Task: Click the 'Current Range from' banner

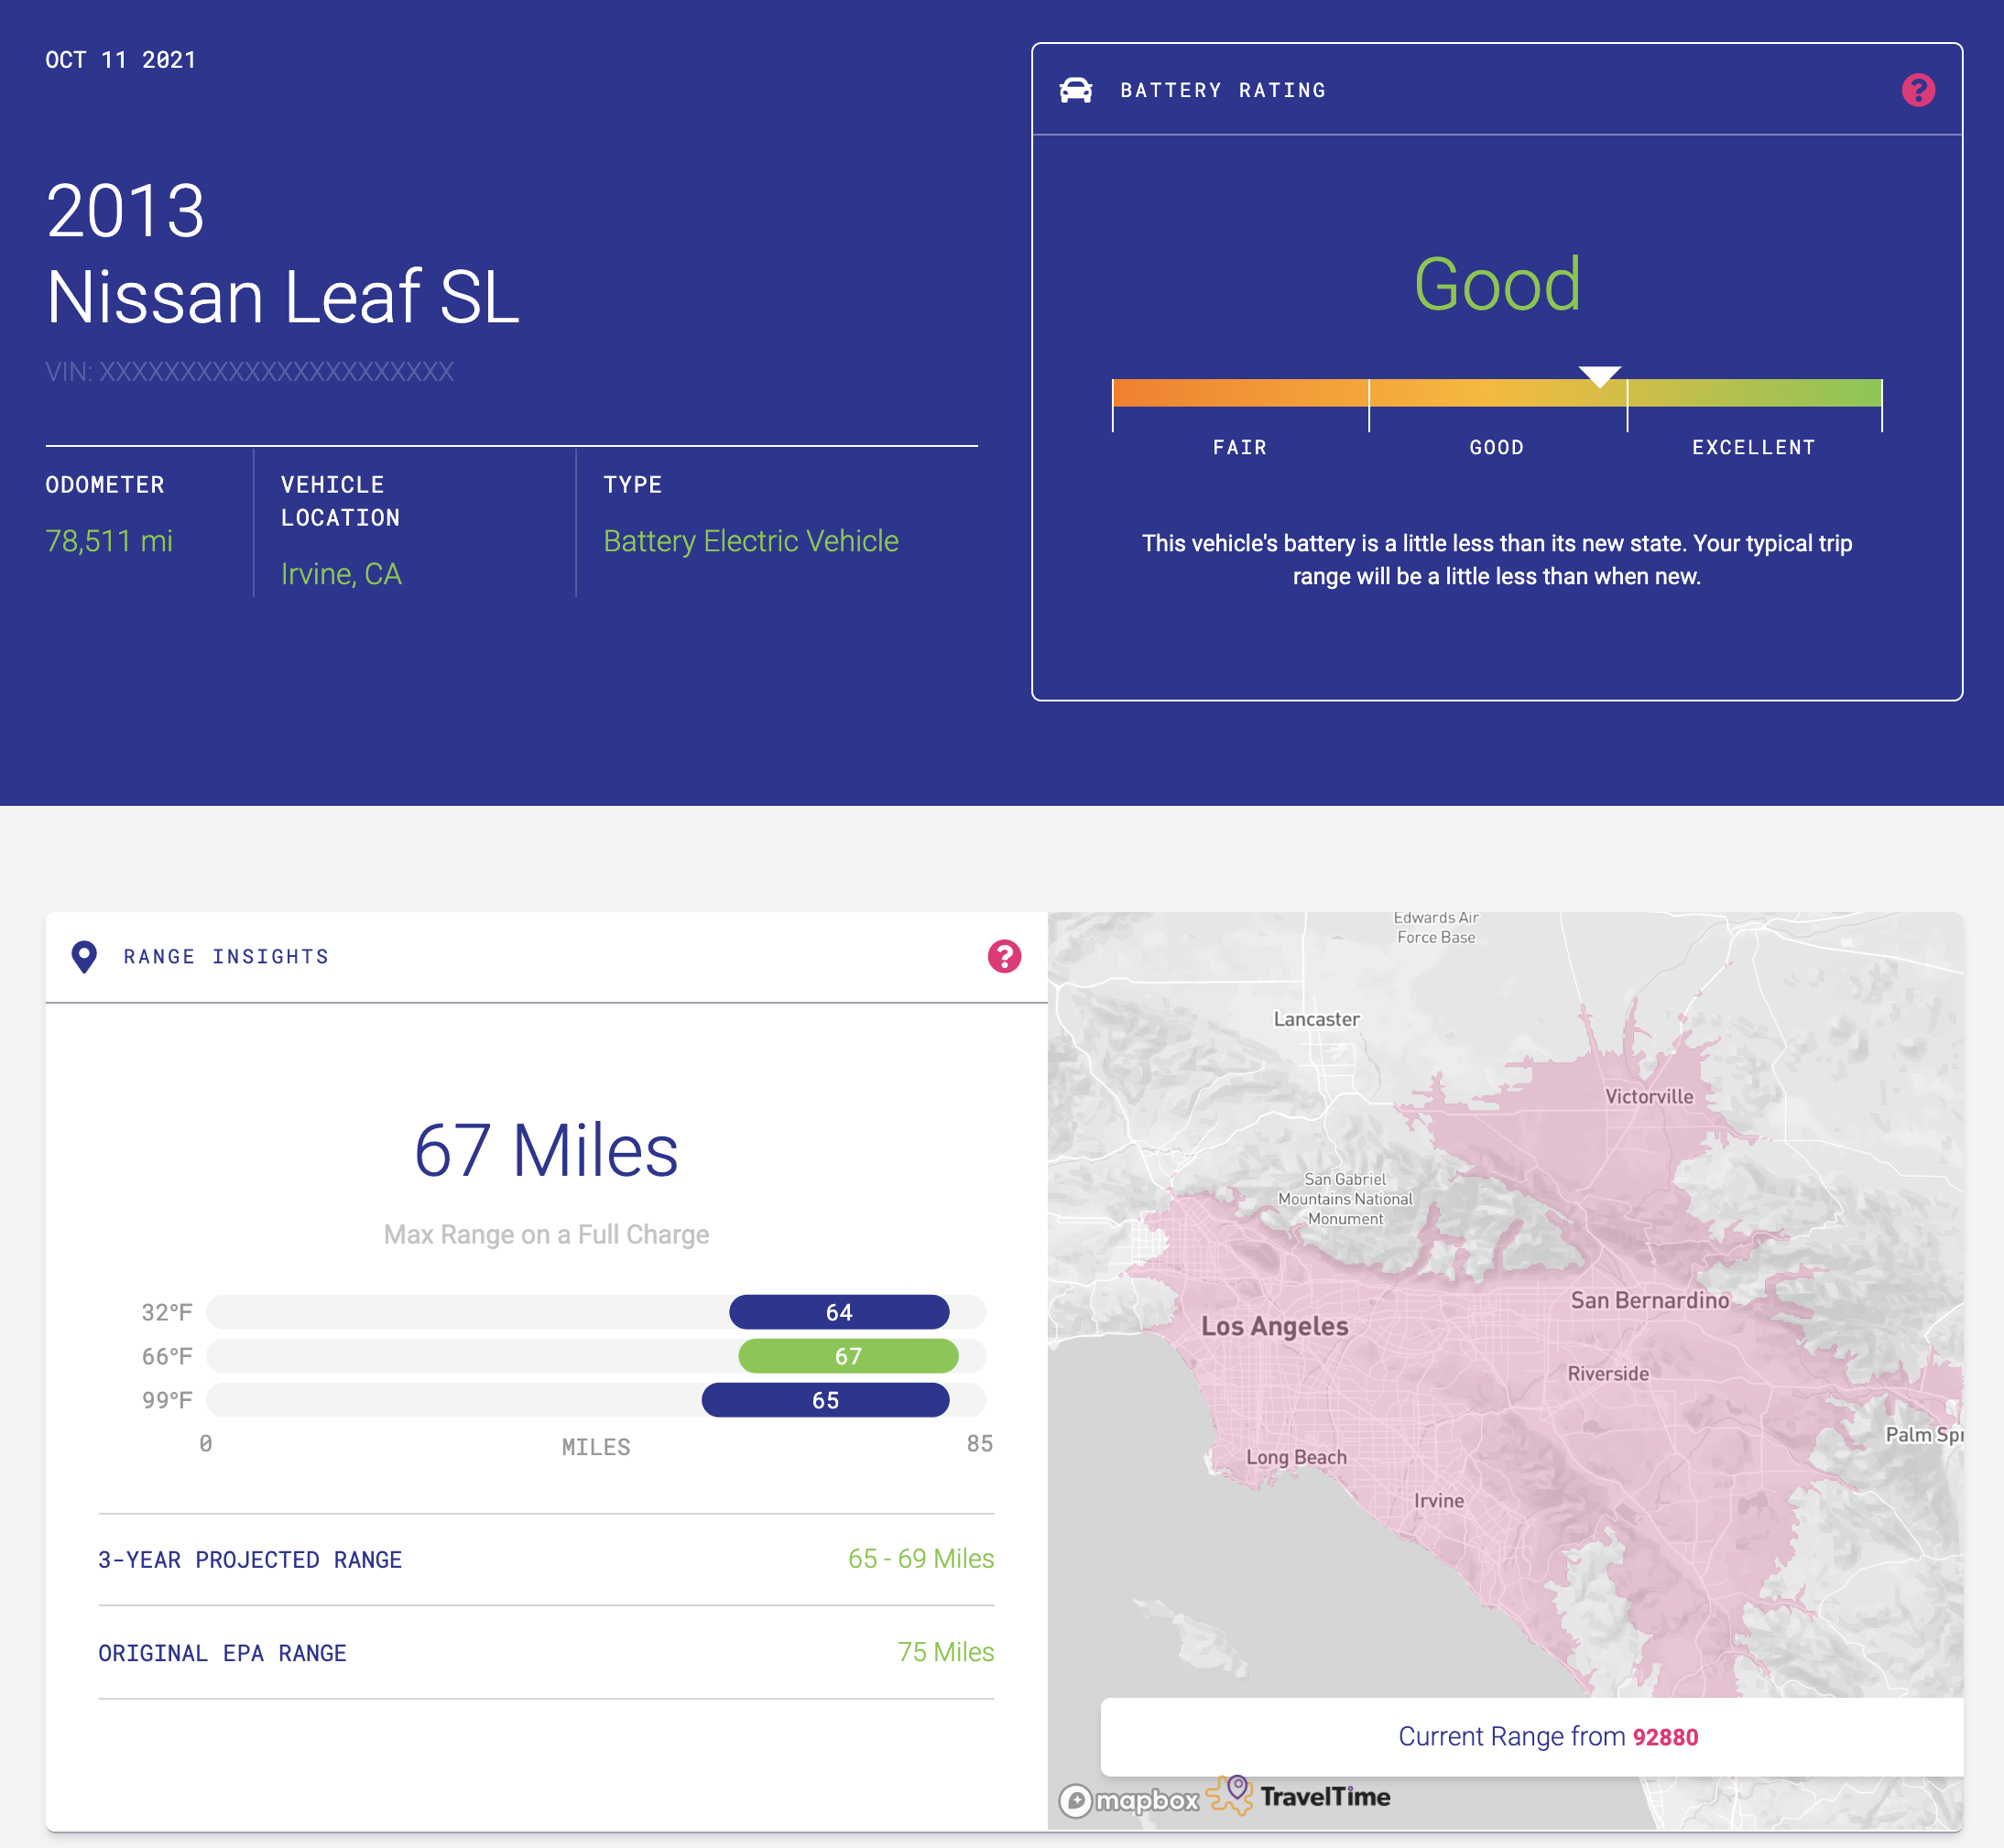Action: point(1532,1736)
